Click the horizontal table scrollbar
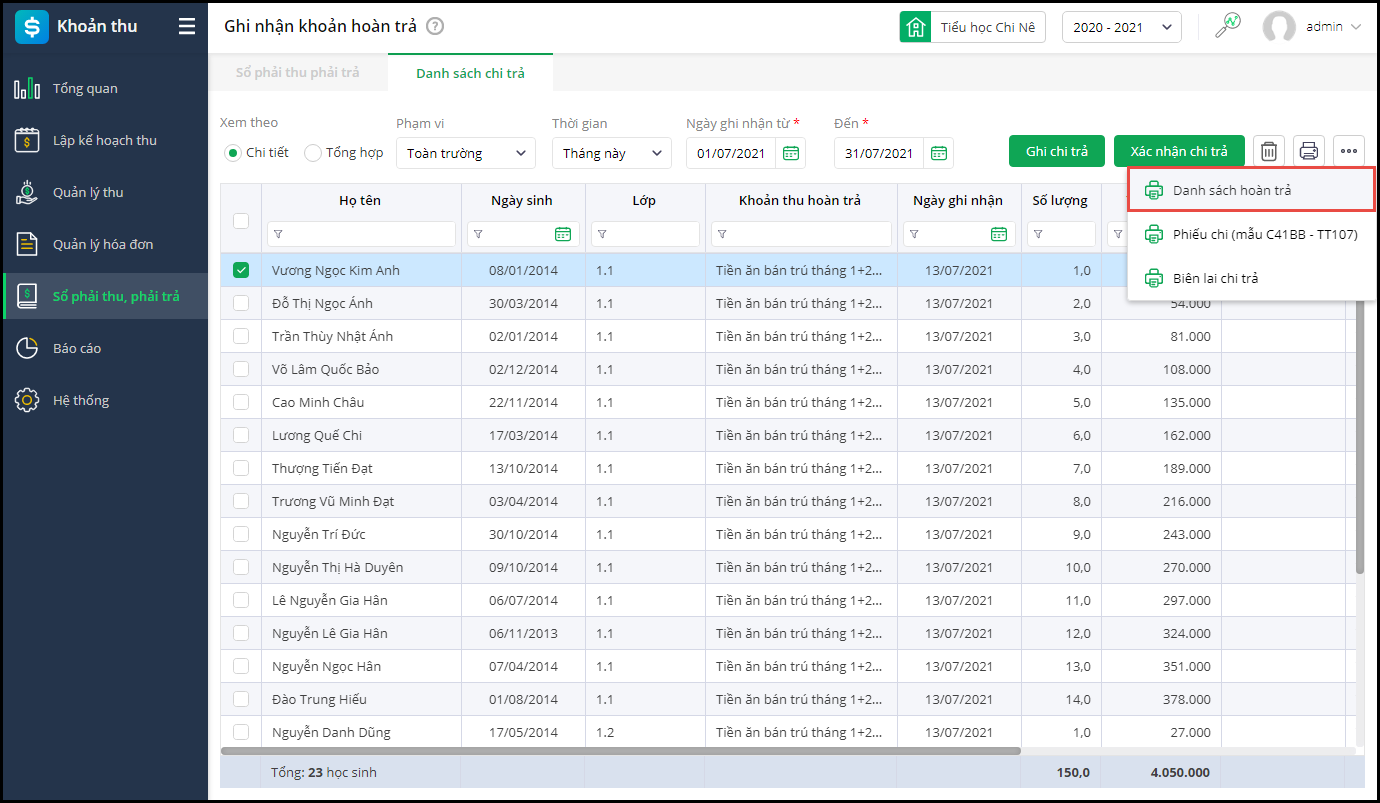The image size is (1380, 803). tap(620, 750)
